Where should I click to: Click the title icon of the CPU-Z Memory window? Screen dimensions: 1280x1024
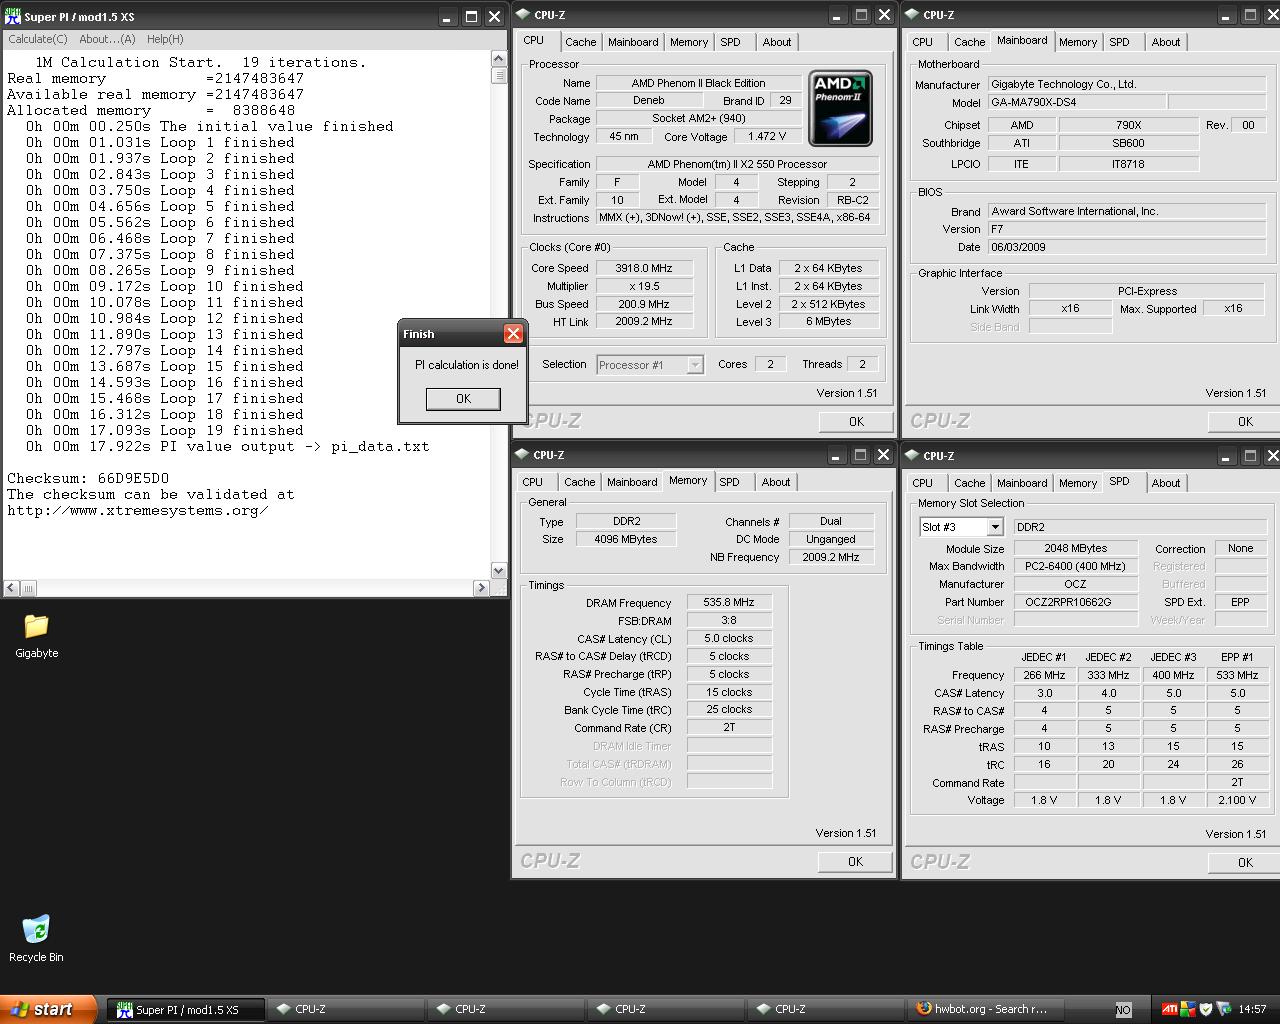tap(523, 455)
